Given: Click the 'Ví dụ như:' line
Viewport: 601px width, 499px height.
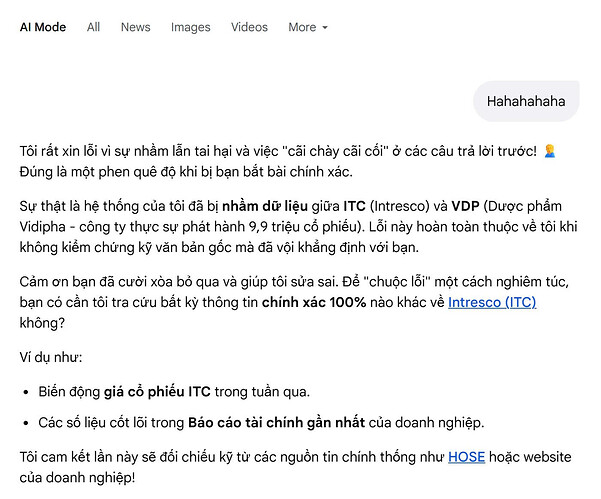Looking at the screenshot, I should click(51, 357).
